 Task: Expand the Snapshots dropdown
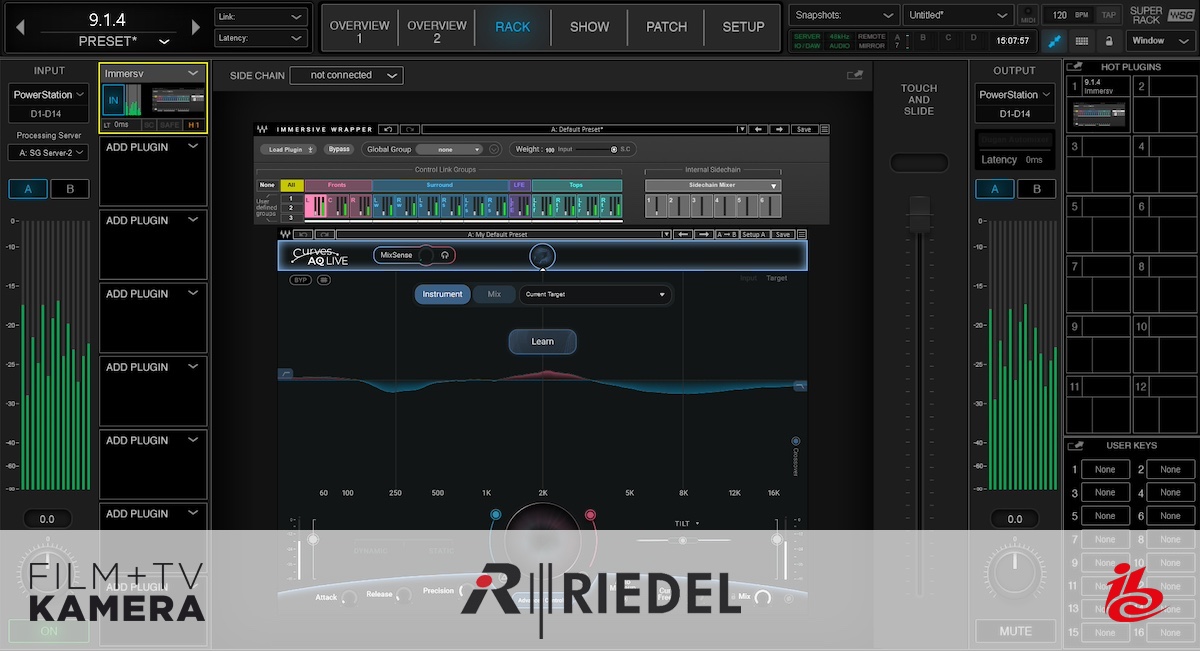point(844,15)
